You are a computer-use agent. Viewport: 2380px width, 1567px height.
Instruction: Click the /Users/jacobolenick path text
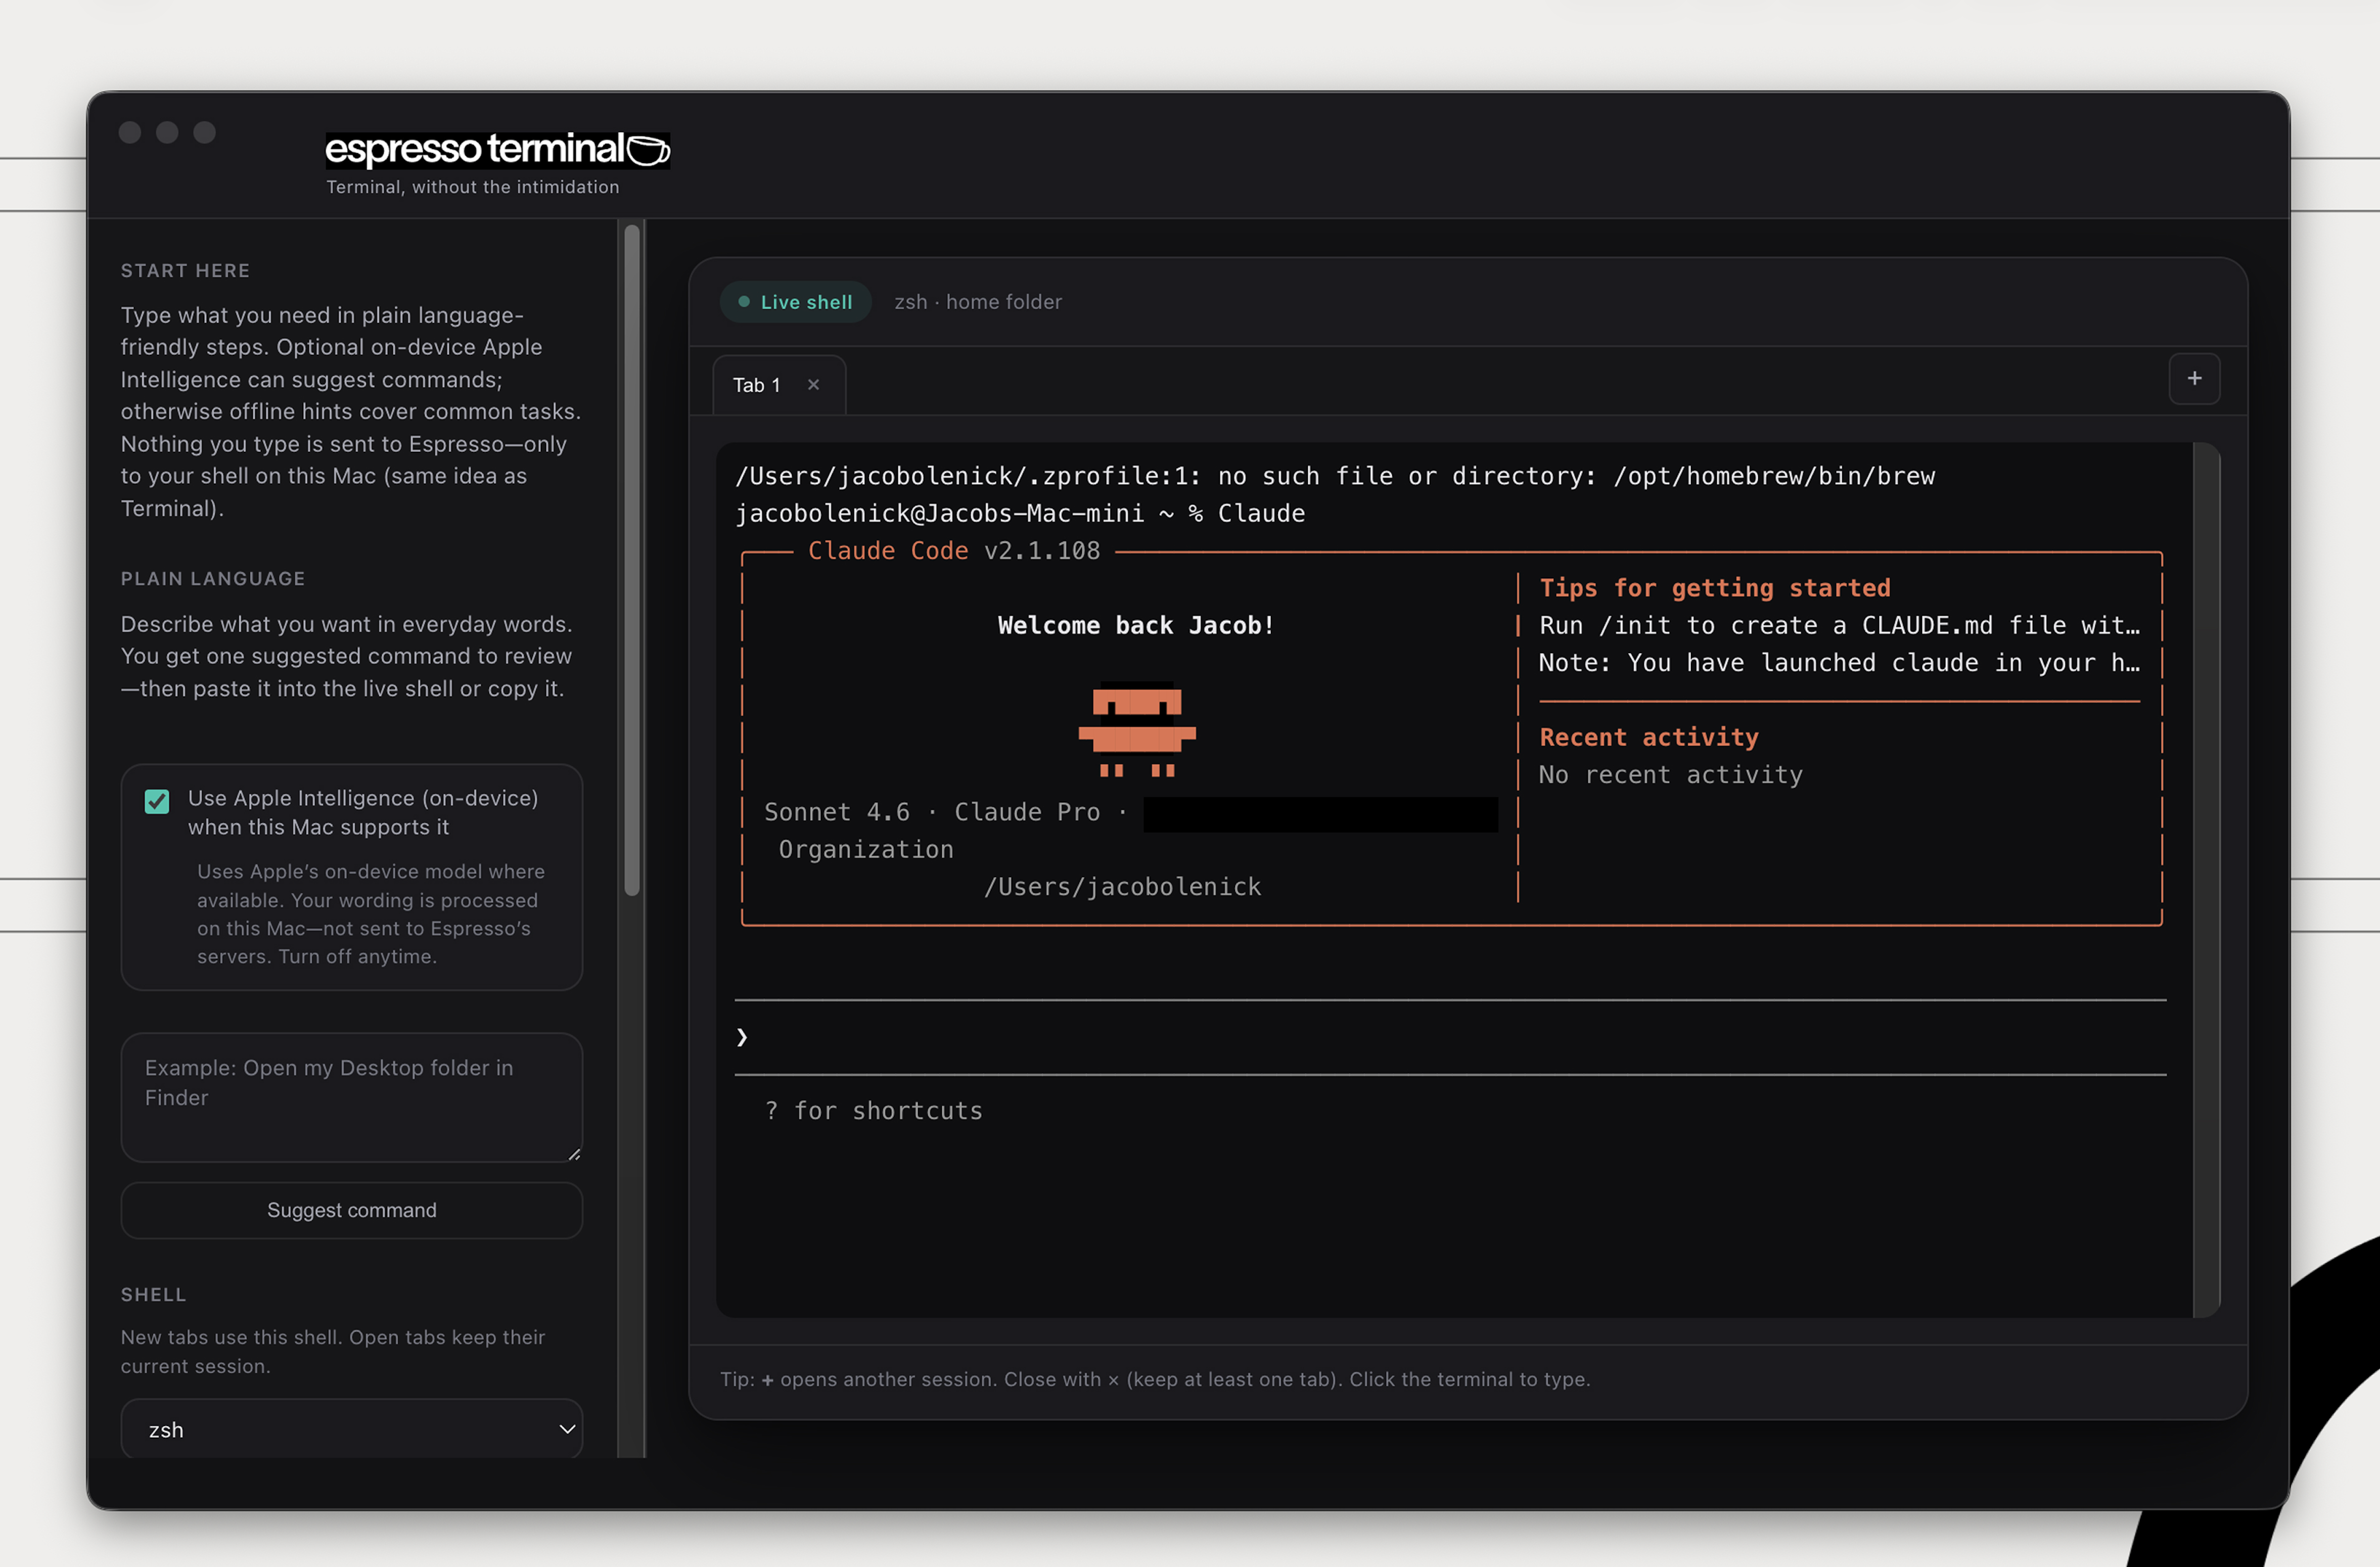[x=1122, y=886]
